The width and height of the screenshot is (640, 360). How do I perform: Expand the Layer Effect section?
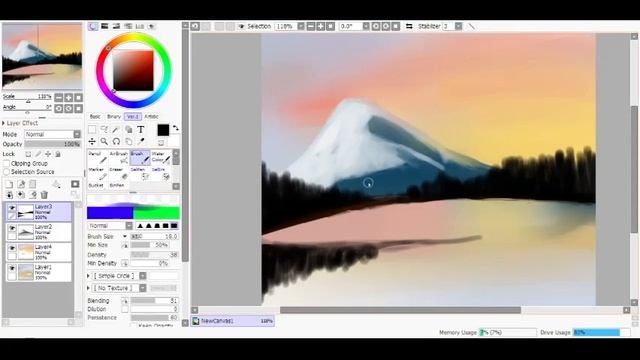tap(4, 123)
